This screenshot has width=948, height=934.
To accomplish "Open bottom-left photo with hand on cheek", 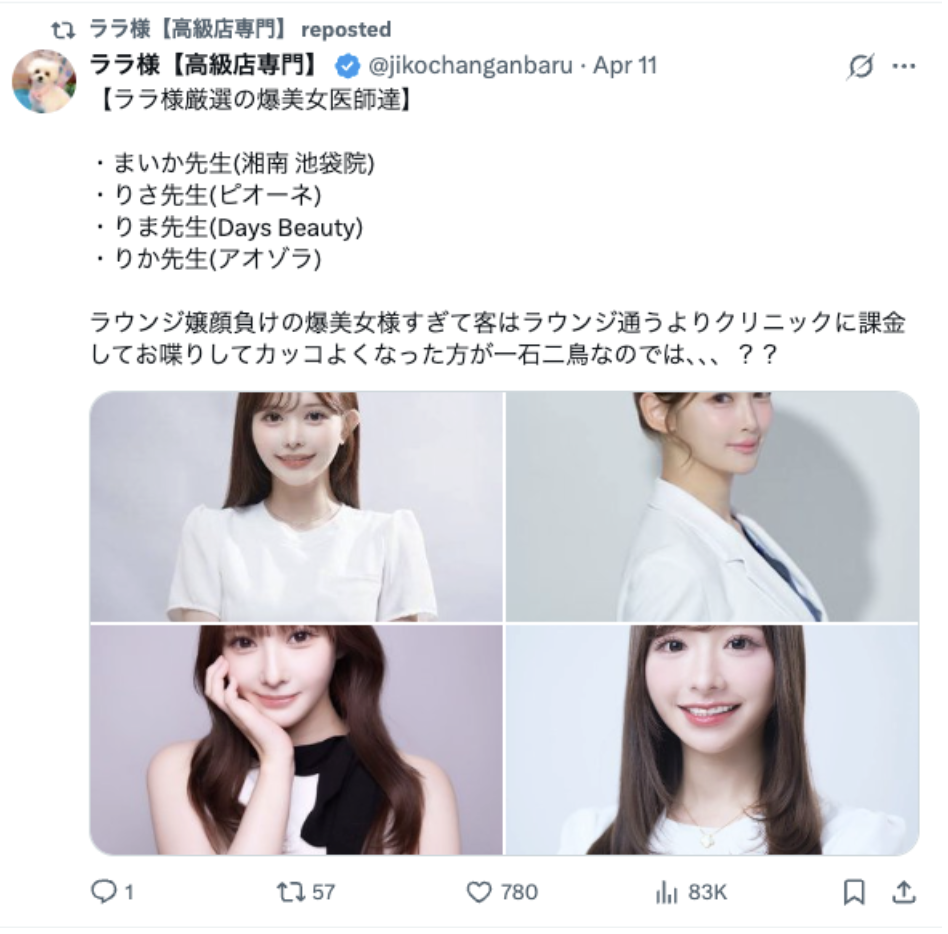I will coord(296,739).
